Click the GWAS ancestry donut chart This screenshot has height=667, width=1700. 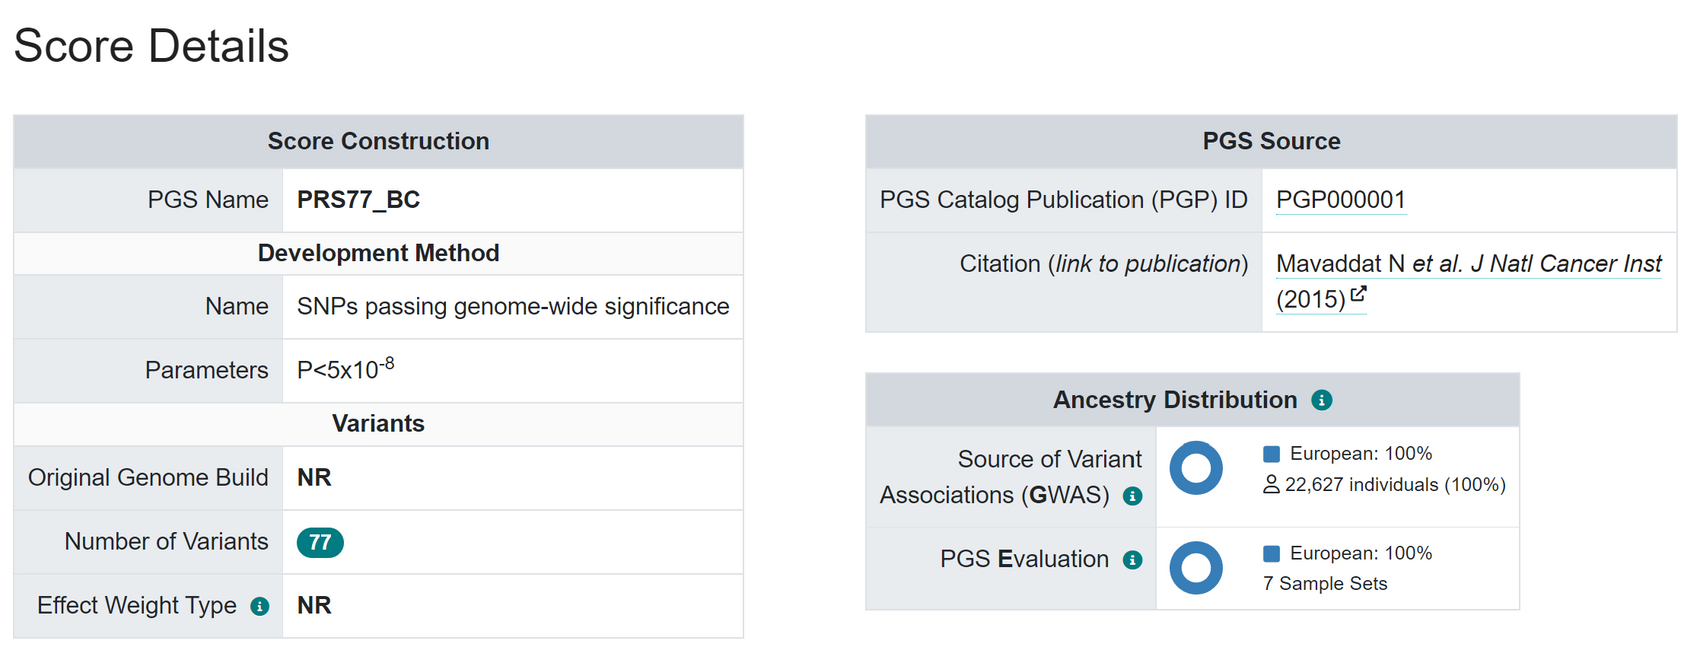pos(1196,468)
